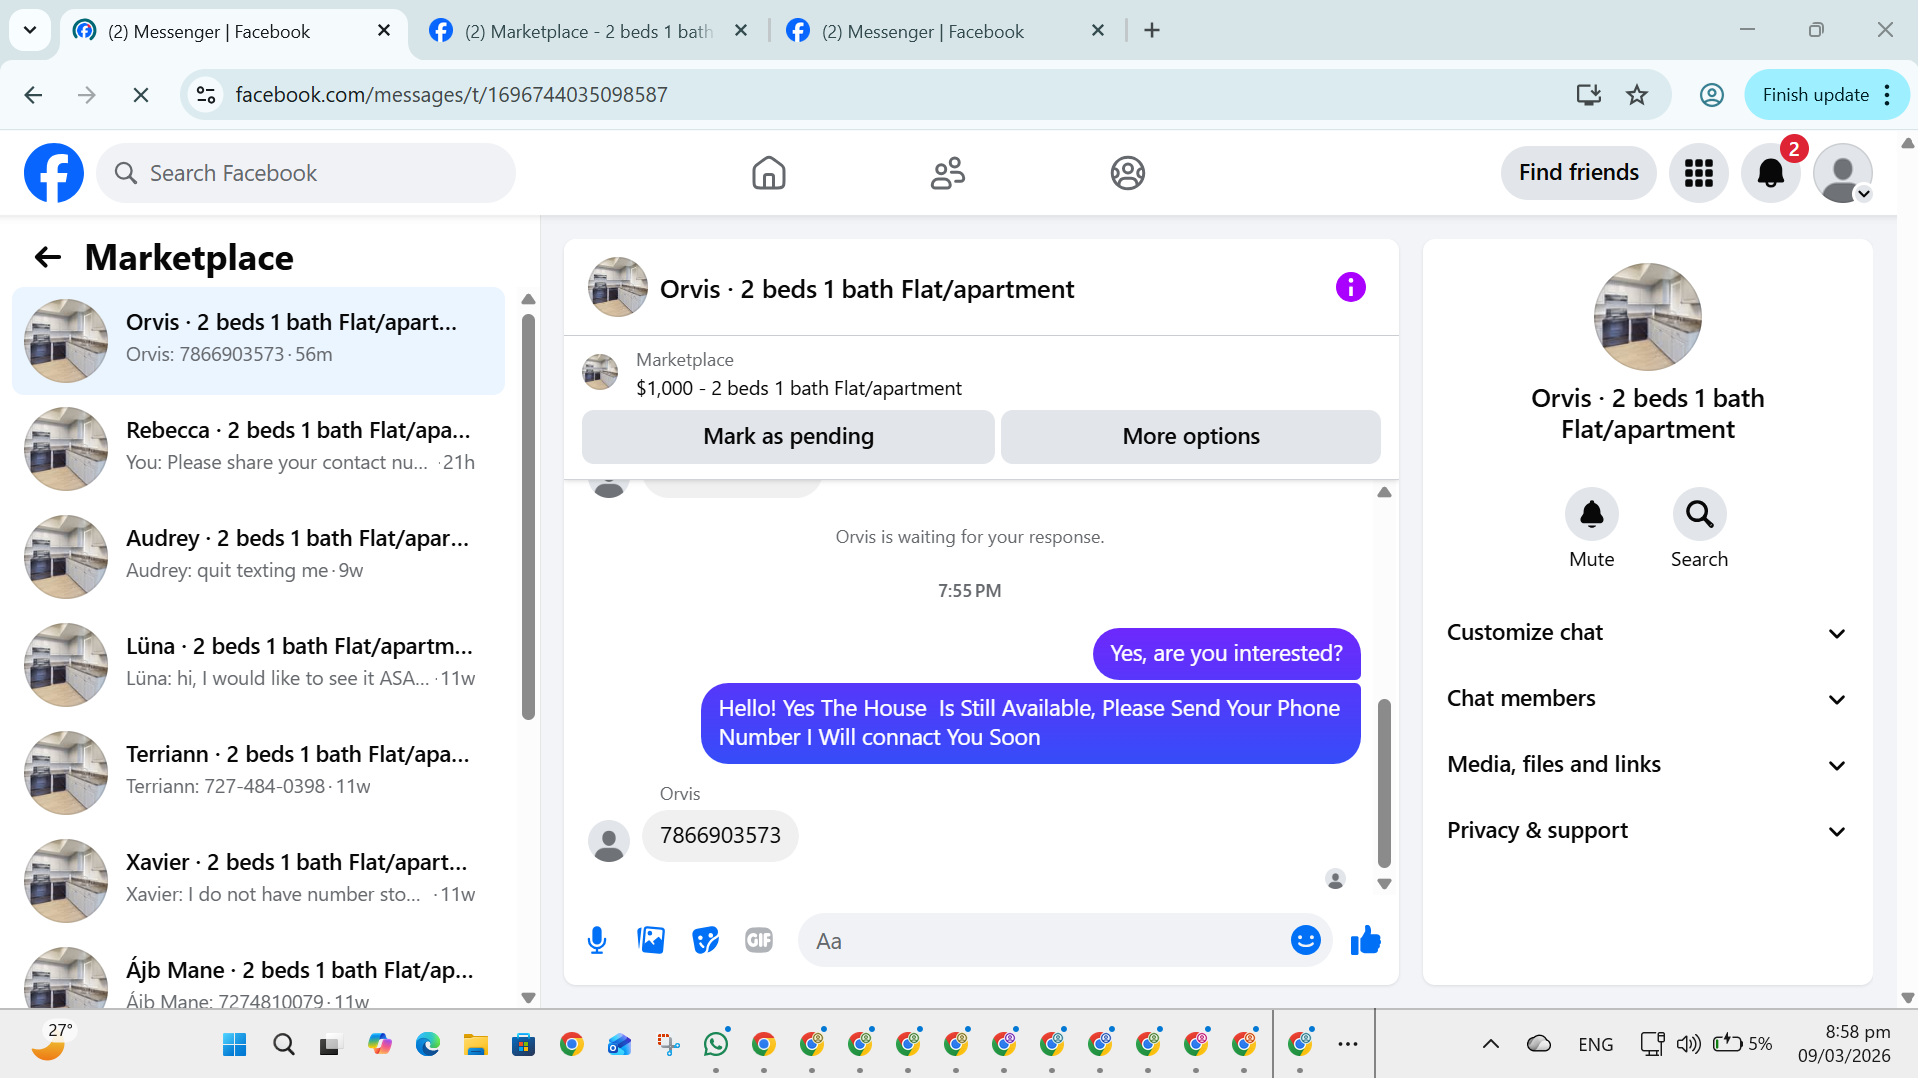Expand Customize chat section
Screen dimensions: 1918x1078
1647,633
